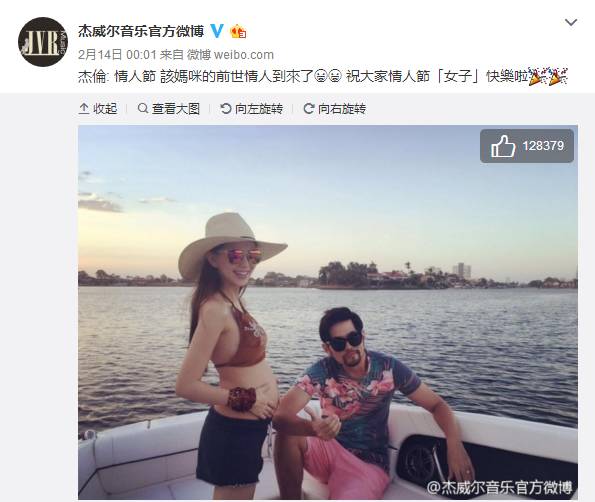Click the blue verified V badge

tap(217, 31)
